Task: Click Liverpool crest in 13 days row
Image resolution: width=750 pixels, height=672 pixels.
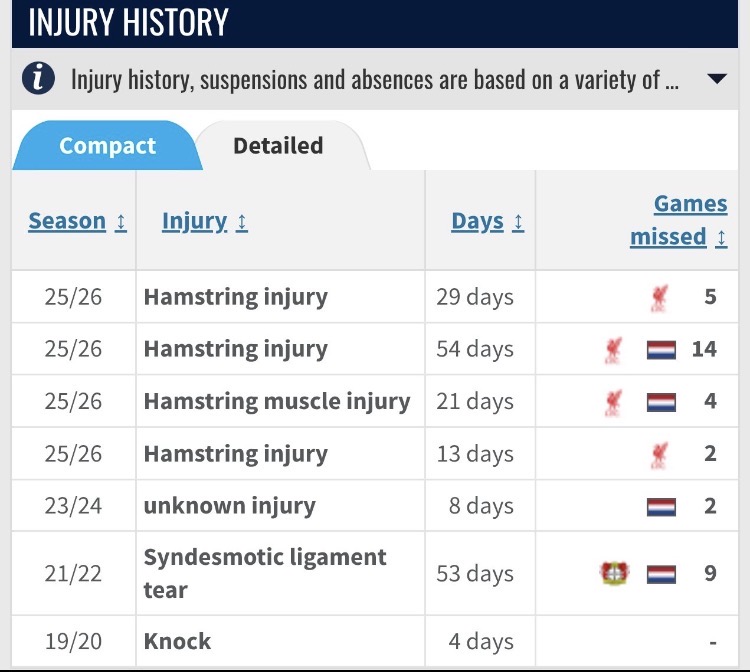Action: click(x=659, y=454)
